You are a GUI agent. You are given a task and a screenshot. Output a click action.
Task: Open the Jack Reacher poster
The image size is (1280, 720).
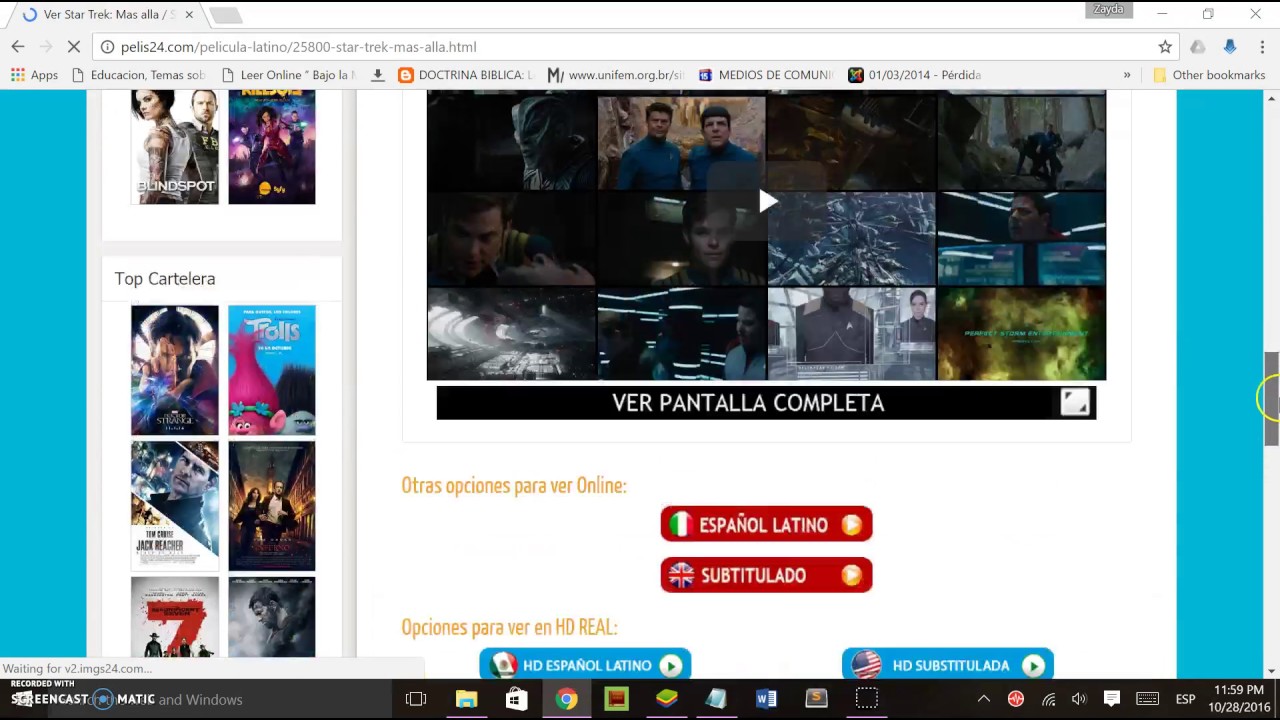click(175, 506)
